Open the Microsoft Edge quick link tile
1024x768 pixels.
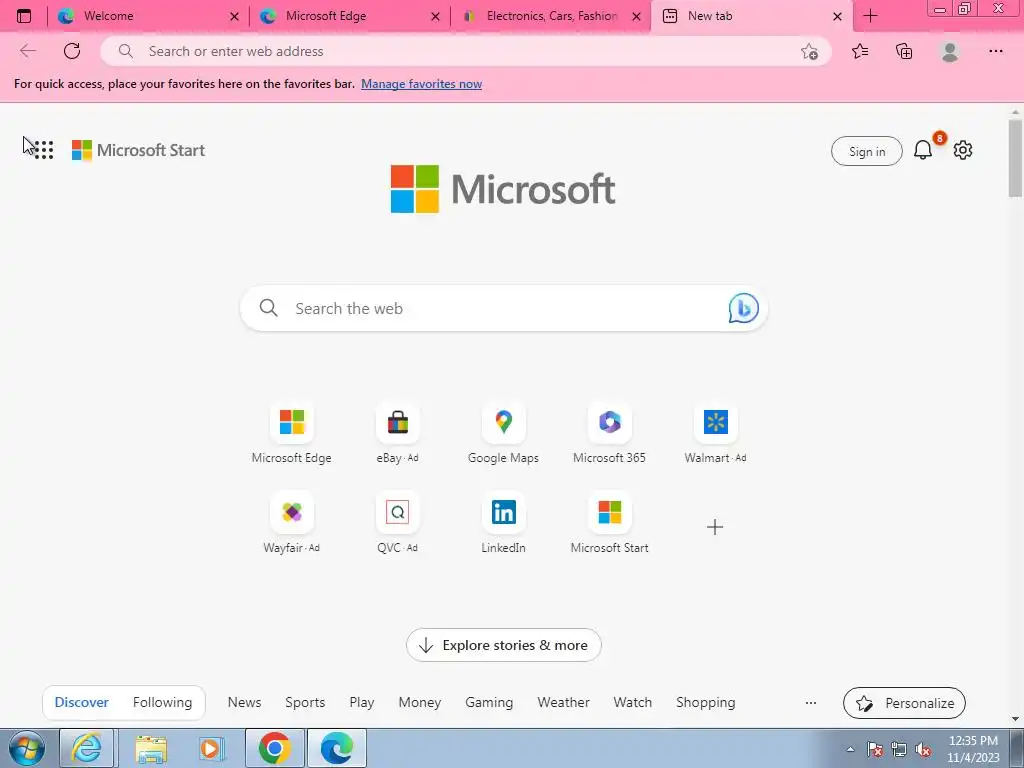[x=292, y=432]
